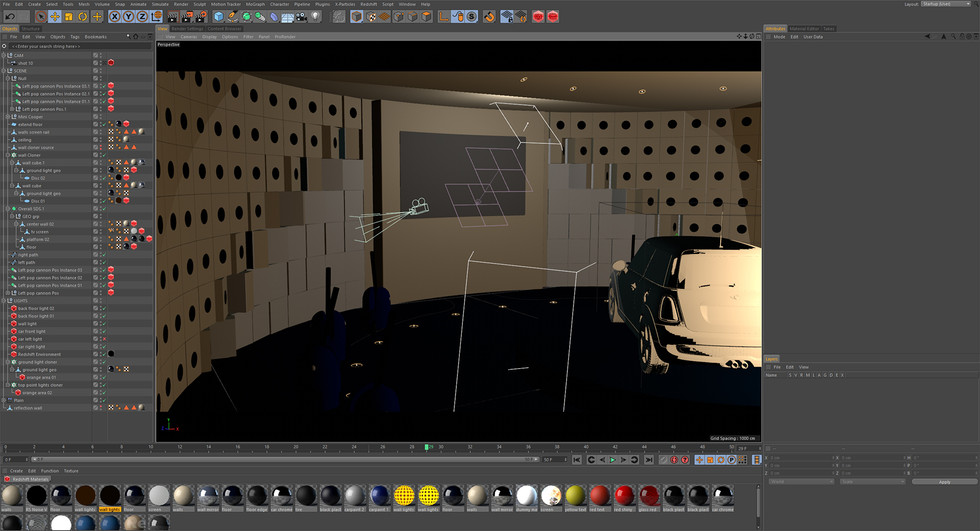
Task: Open the World coordinate dropdown
Action: click(x=801, y=482)
